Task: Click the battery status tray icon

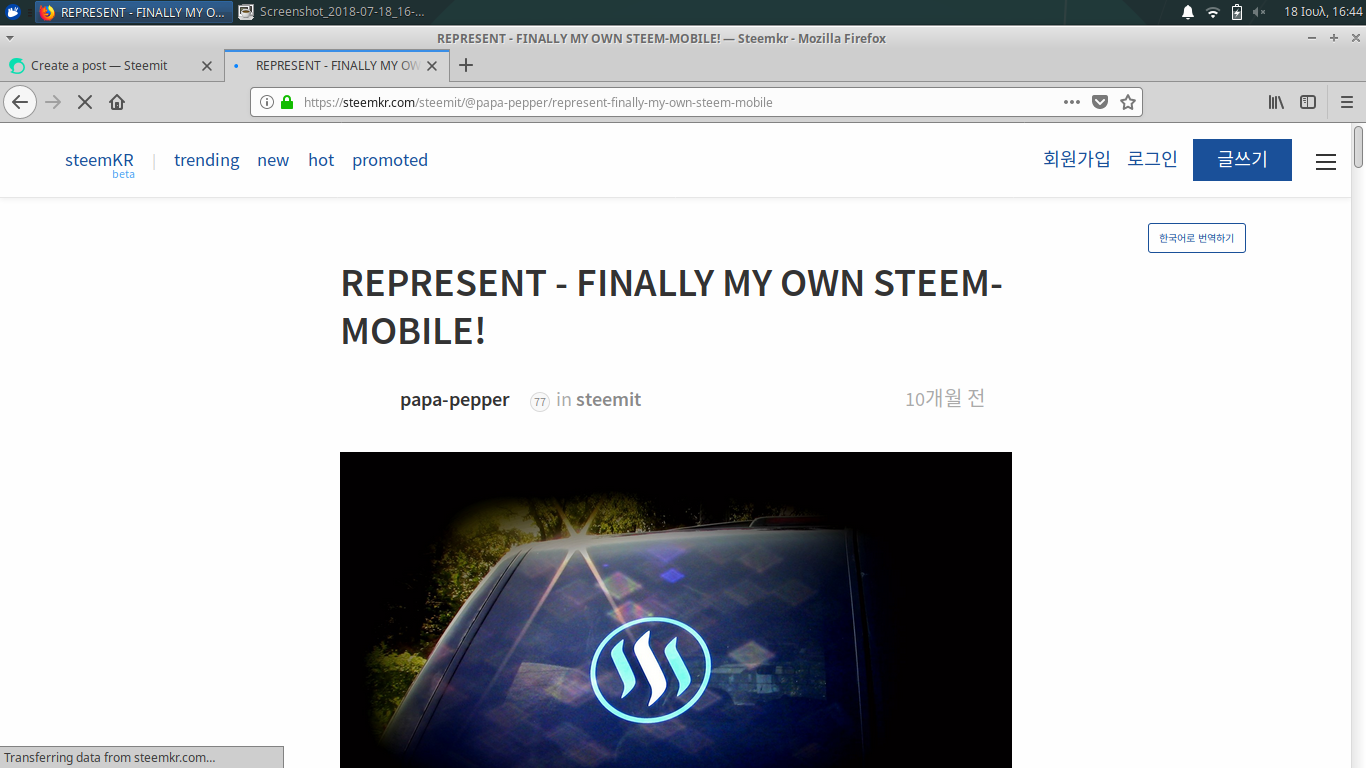Action: point(1237,12)
